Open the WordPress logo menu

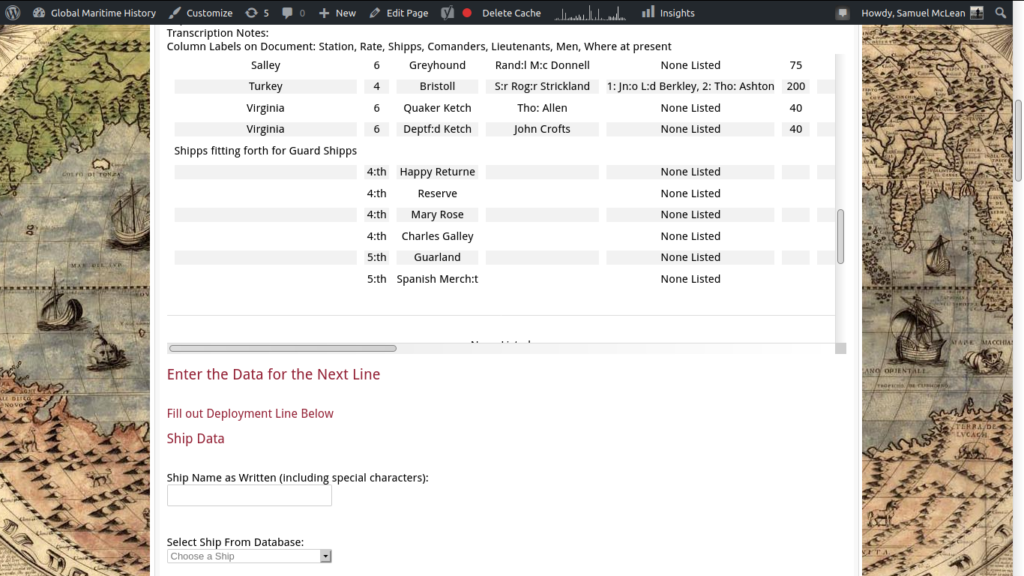[12, 12]
